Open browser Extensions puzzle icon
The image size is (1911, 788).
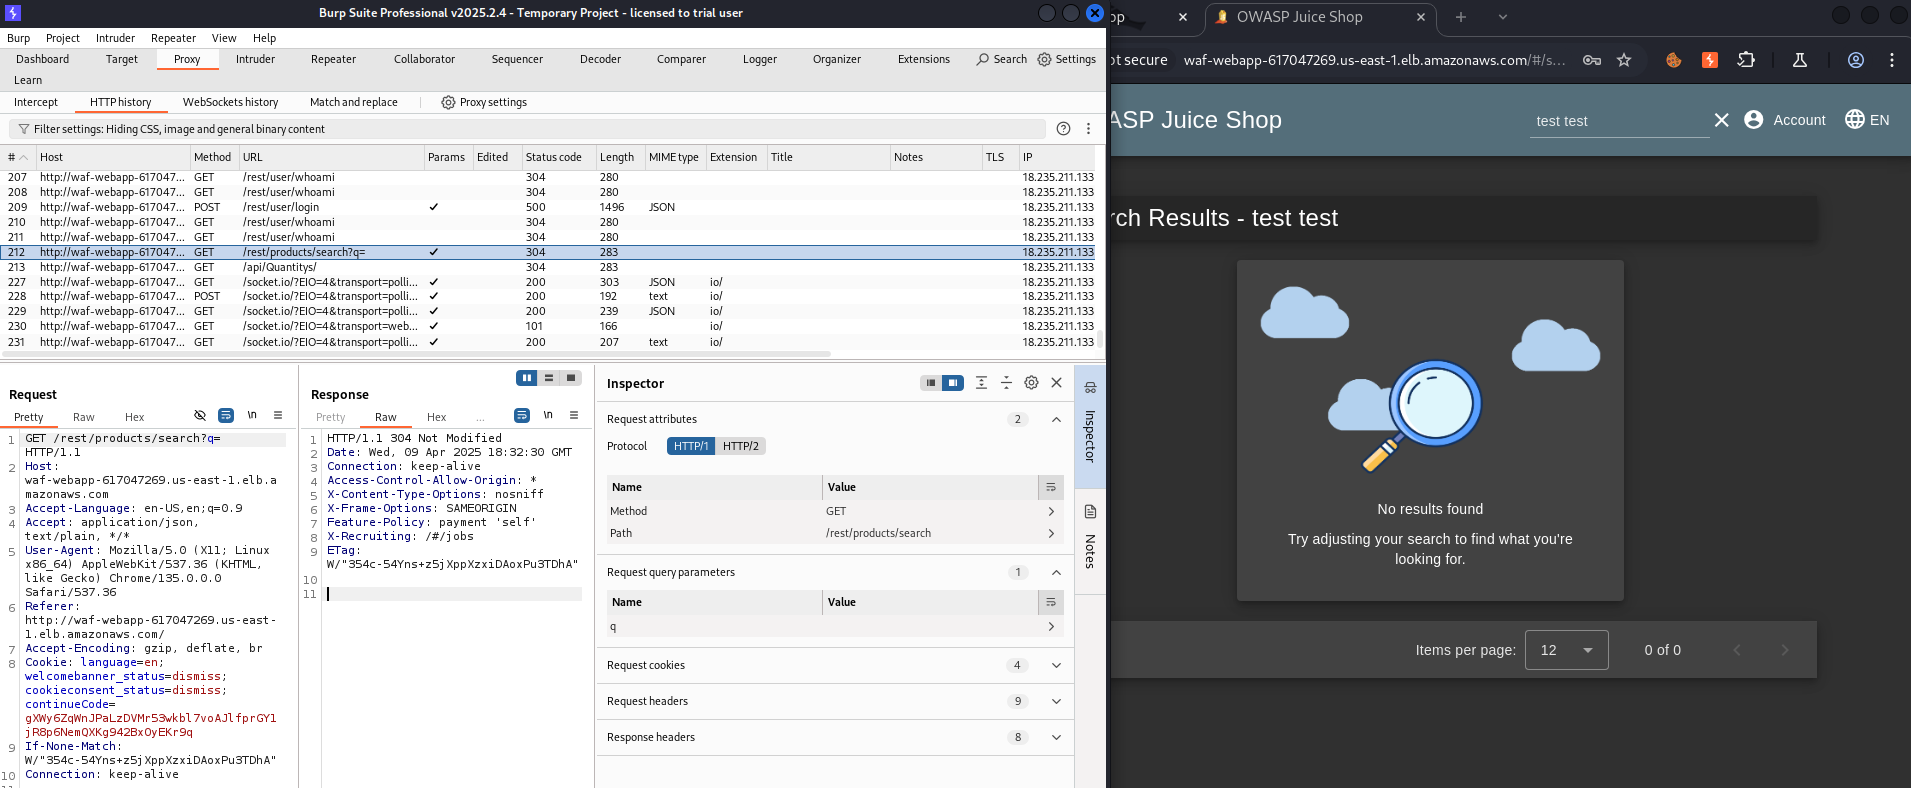(1746, 60)
